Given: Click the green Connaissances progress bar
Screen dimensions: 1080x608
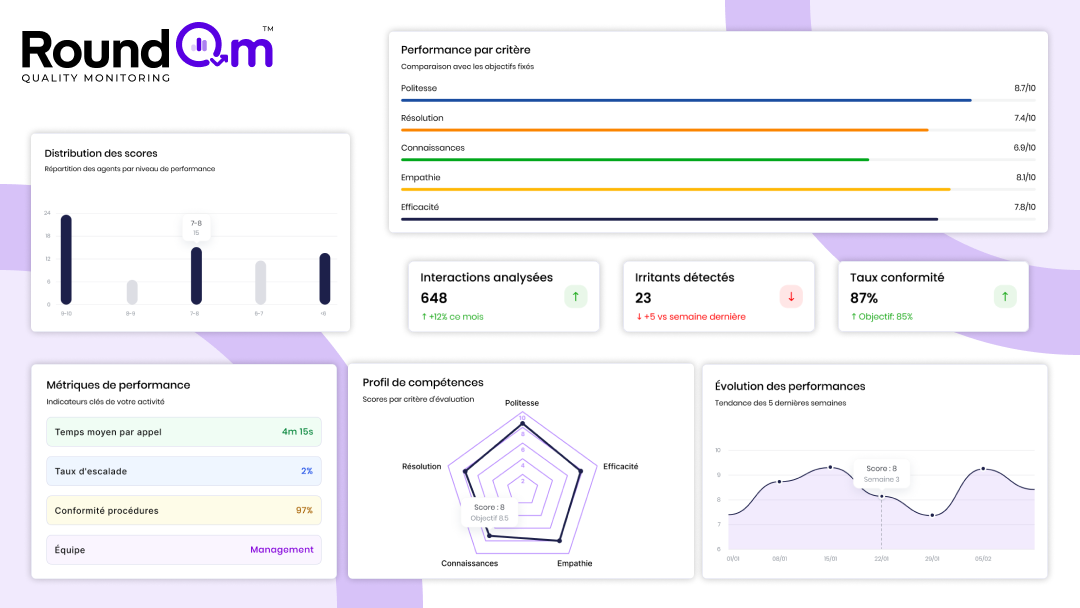Looking at the screenshot, I should (x=635, y=160).
